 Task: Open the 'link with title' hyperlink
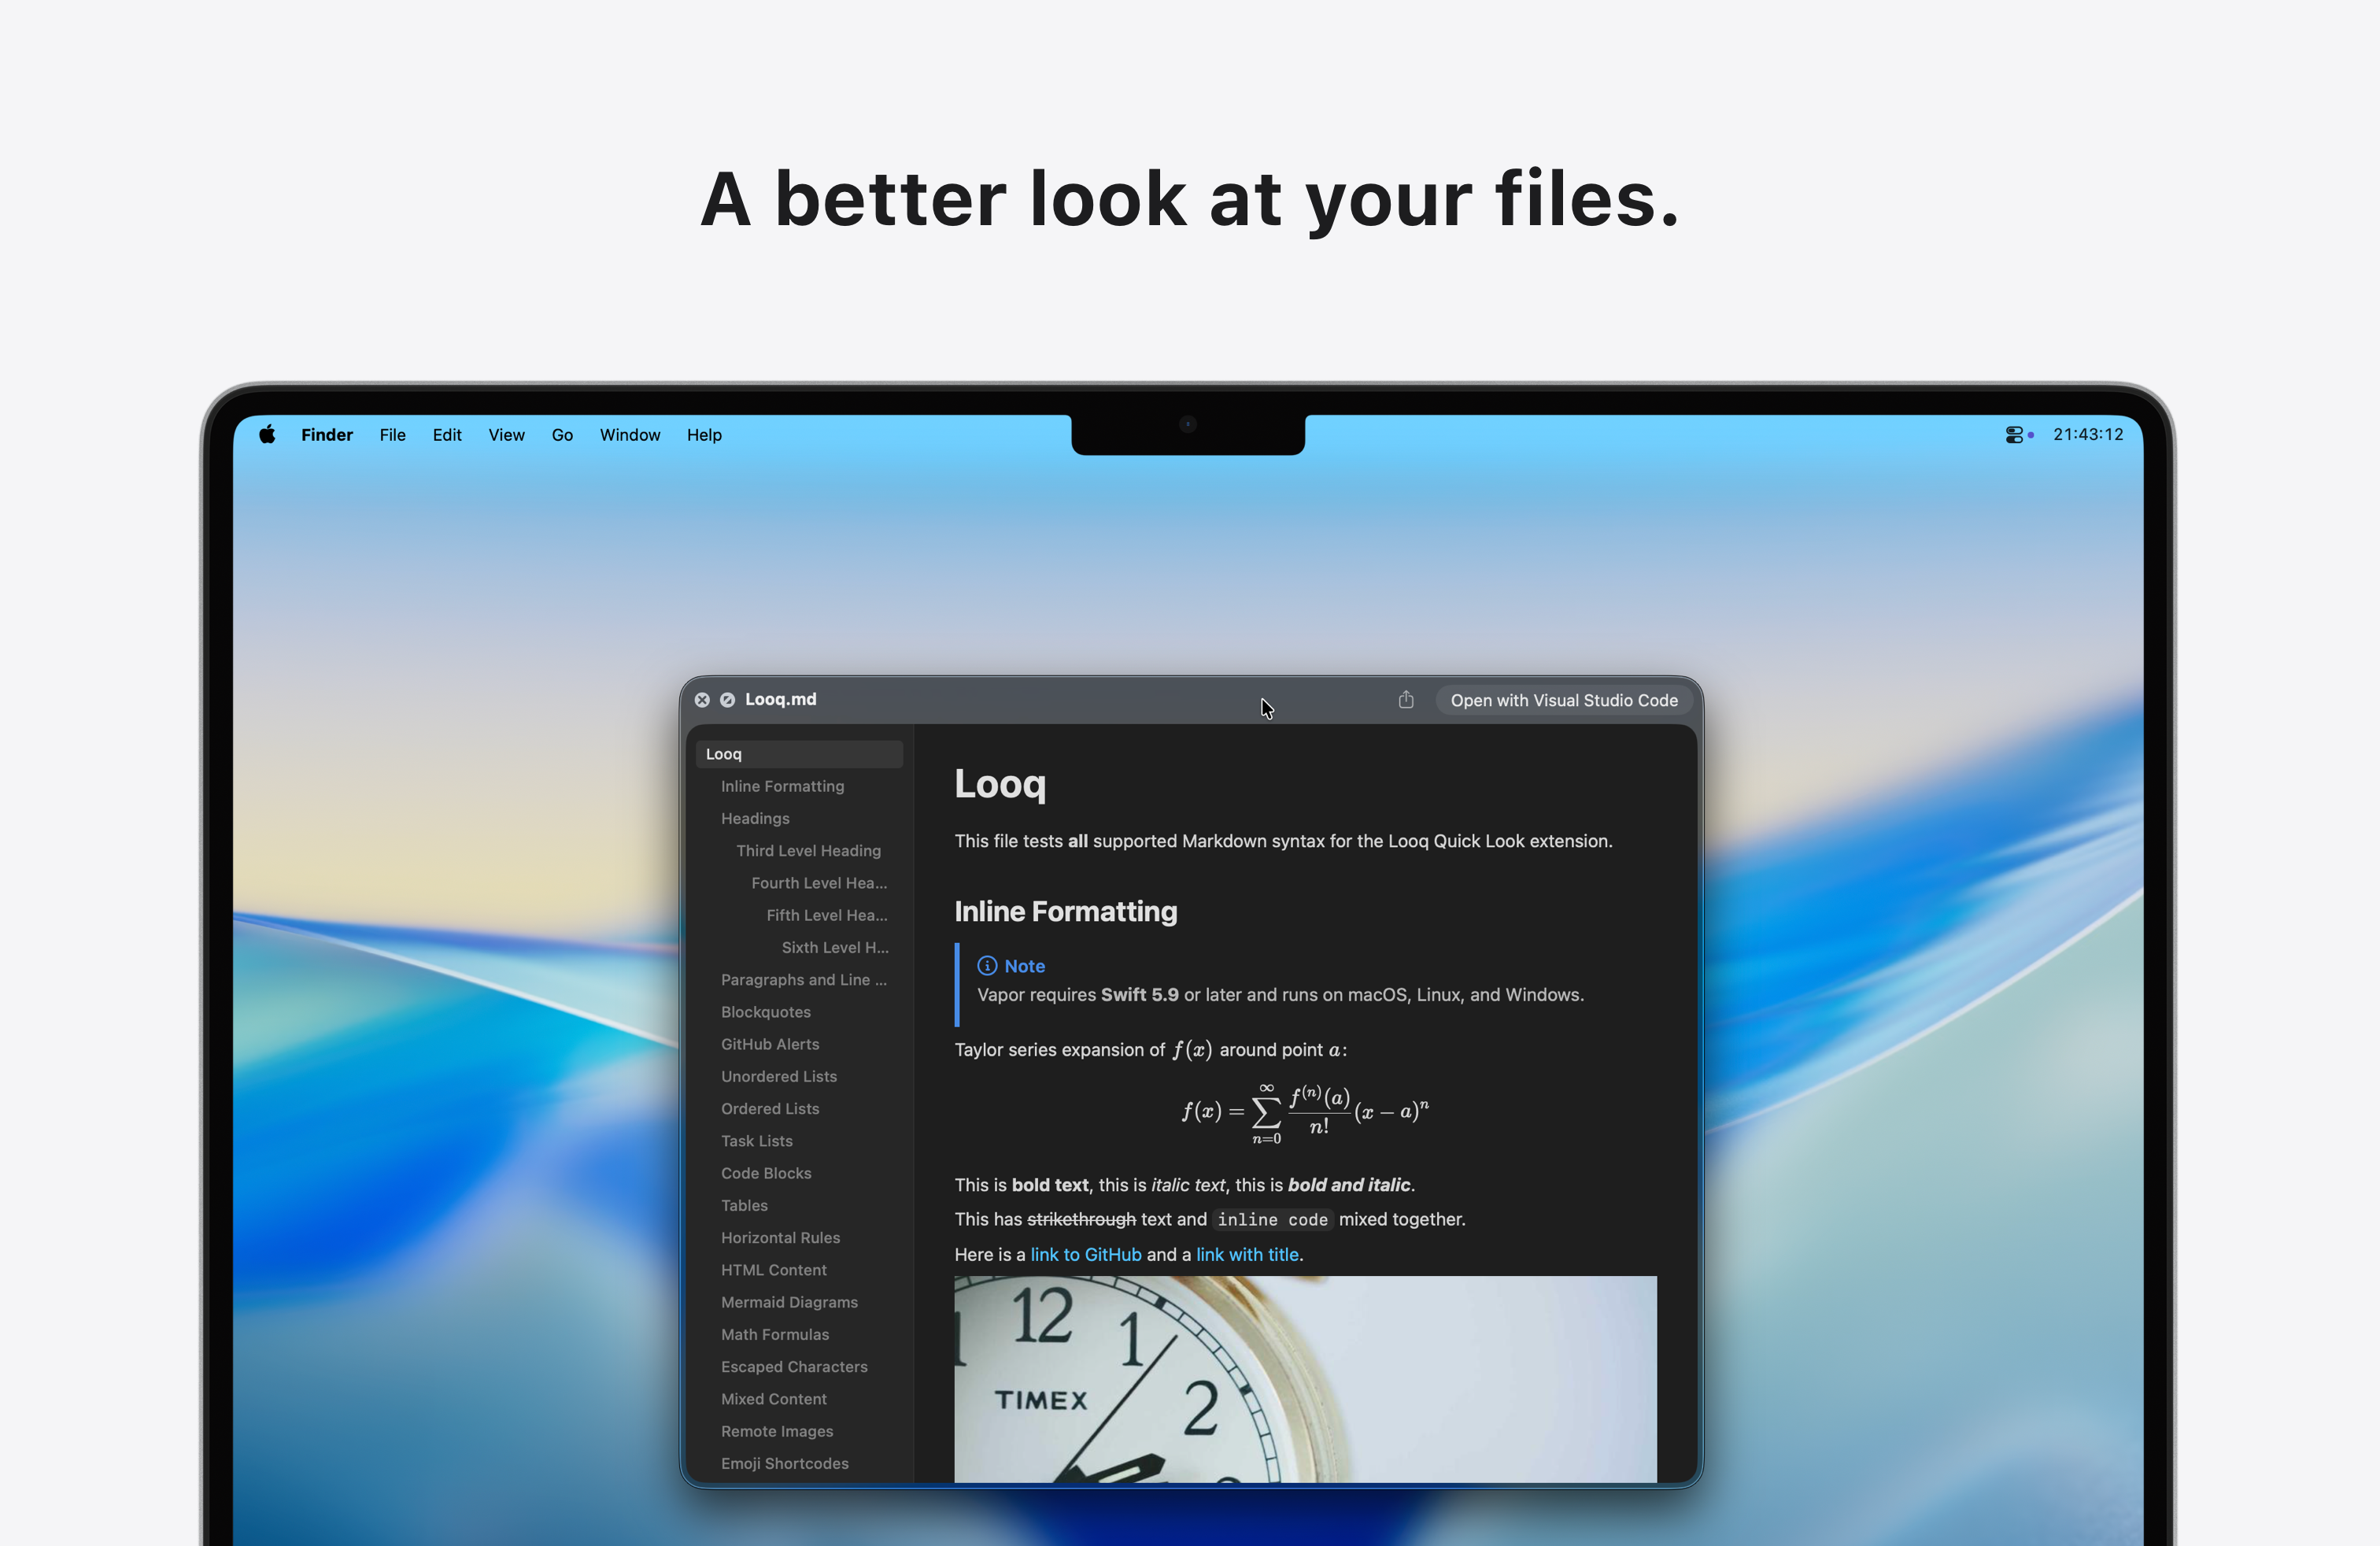coord(1246,1254)
